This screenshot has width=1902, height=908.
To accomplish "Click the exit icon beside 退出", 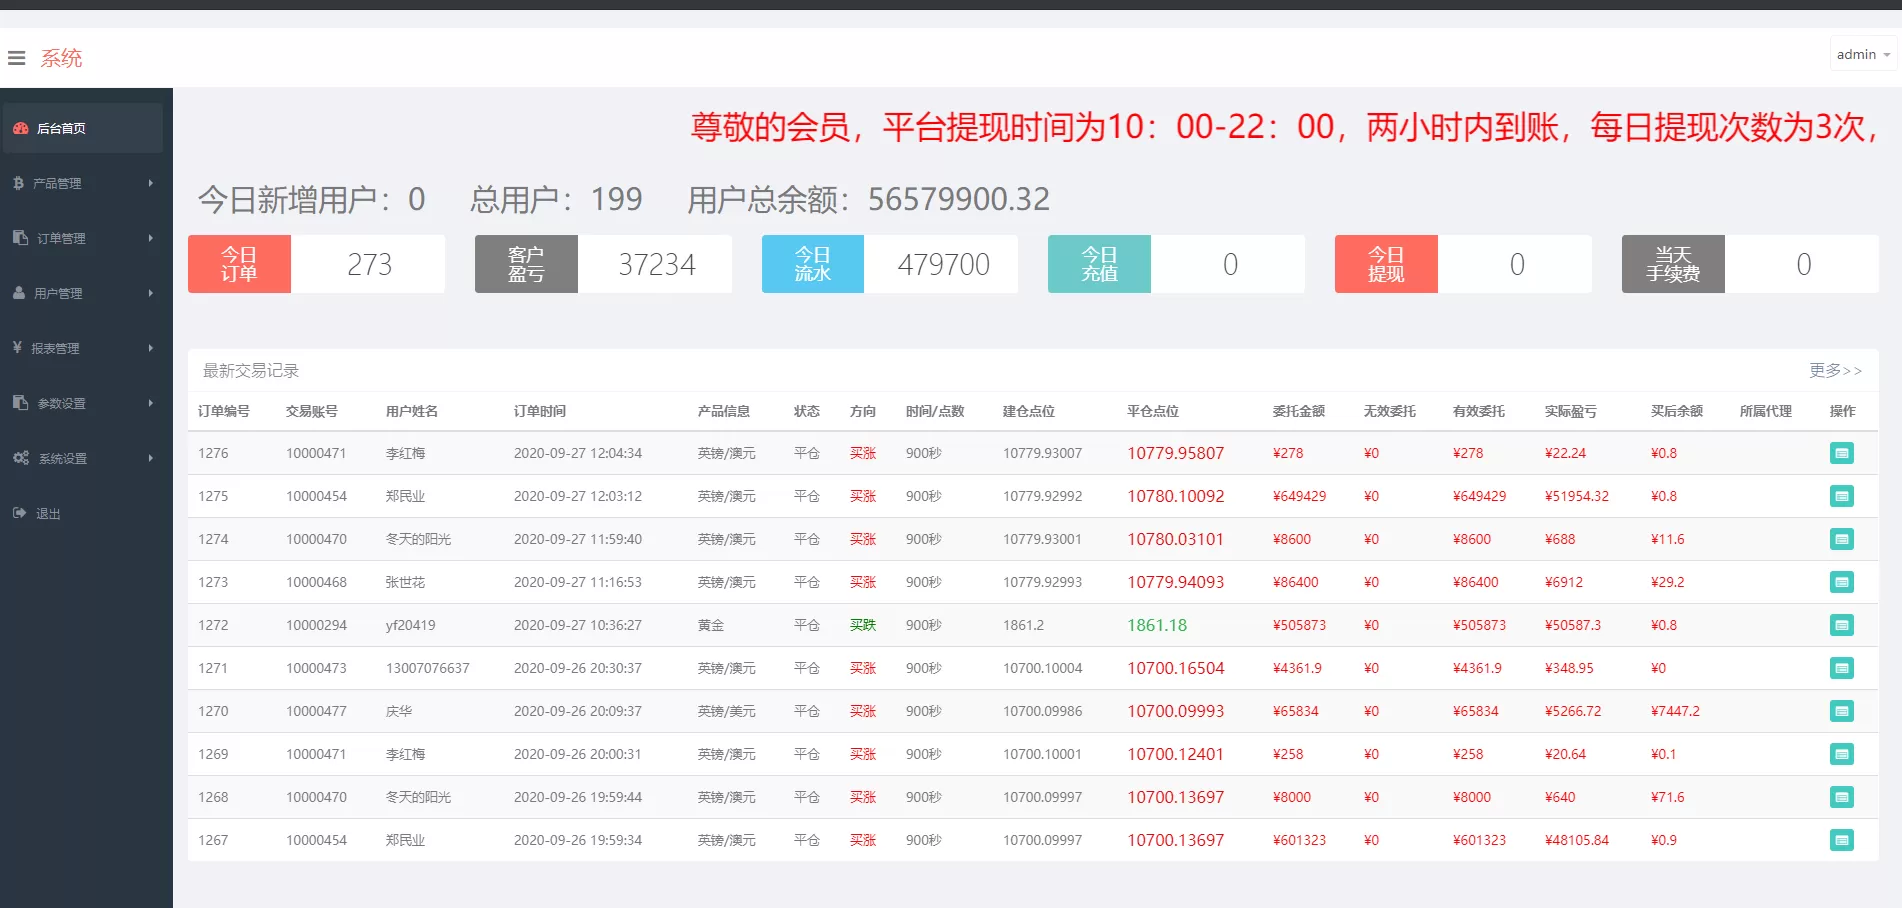I will [x=19, y=513].
